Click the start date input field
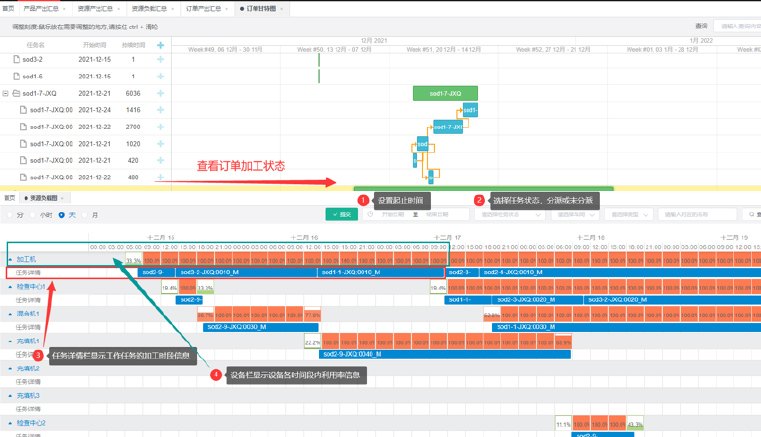This screenshot has height=437, width=761. (393, 214)
